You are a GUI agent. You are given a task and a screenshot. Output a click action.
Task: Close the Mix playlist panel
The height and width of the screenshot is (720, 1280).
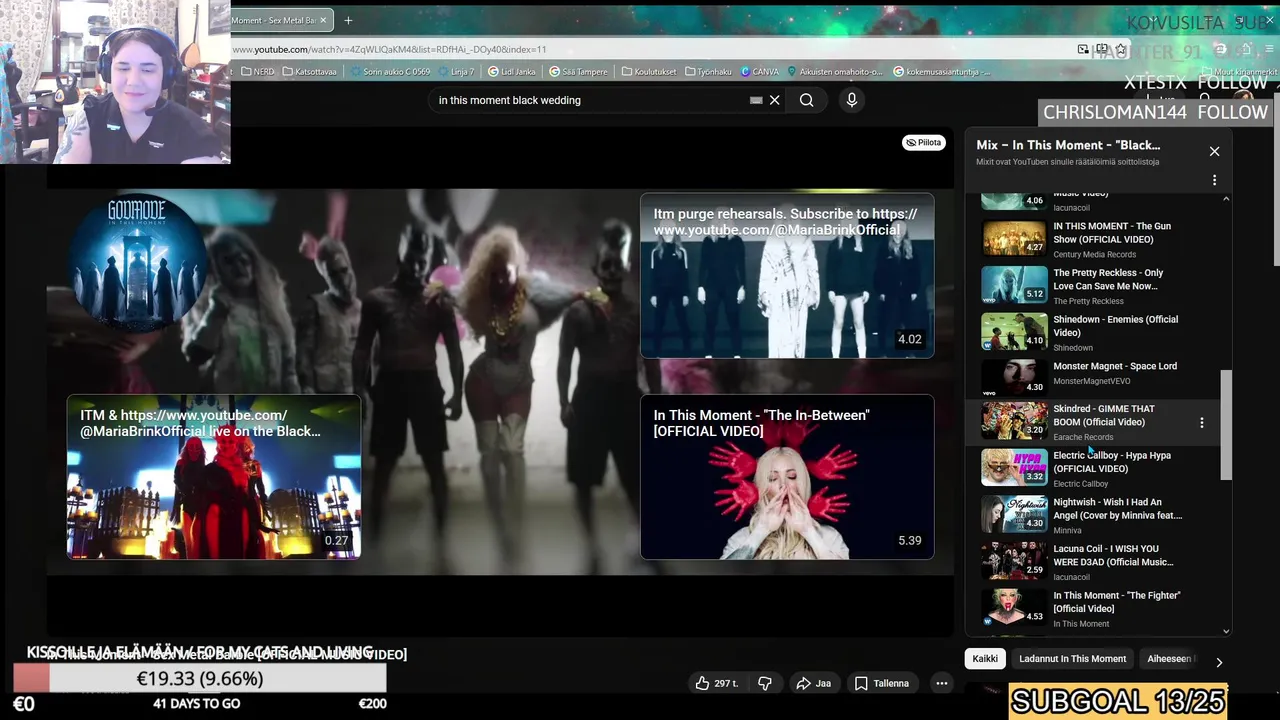(1214, 151)
